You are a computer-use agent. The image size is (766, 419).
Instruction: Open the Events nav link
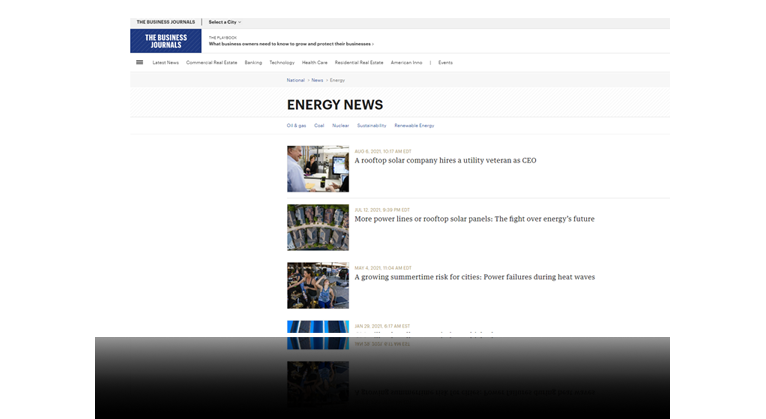(x=446, y=63)
